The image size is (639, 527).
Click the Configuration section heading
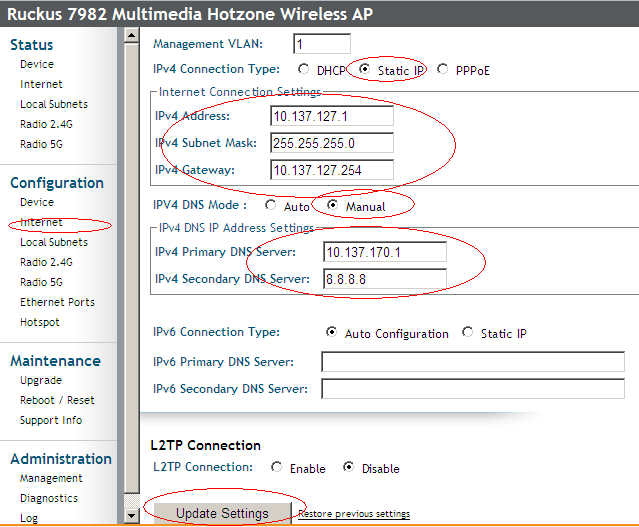coord(57,183)
